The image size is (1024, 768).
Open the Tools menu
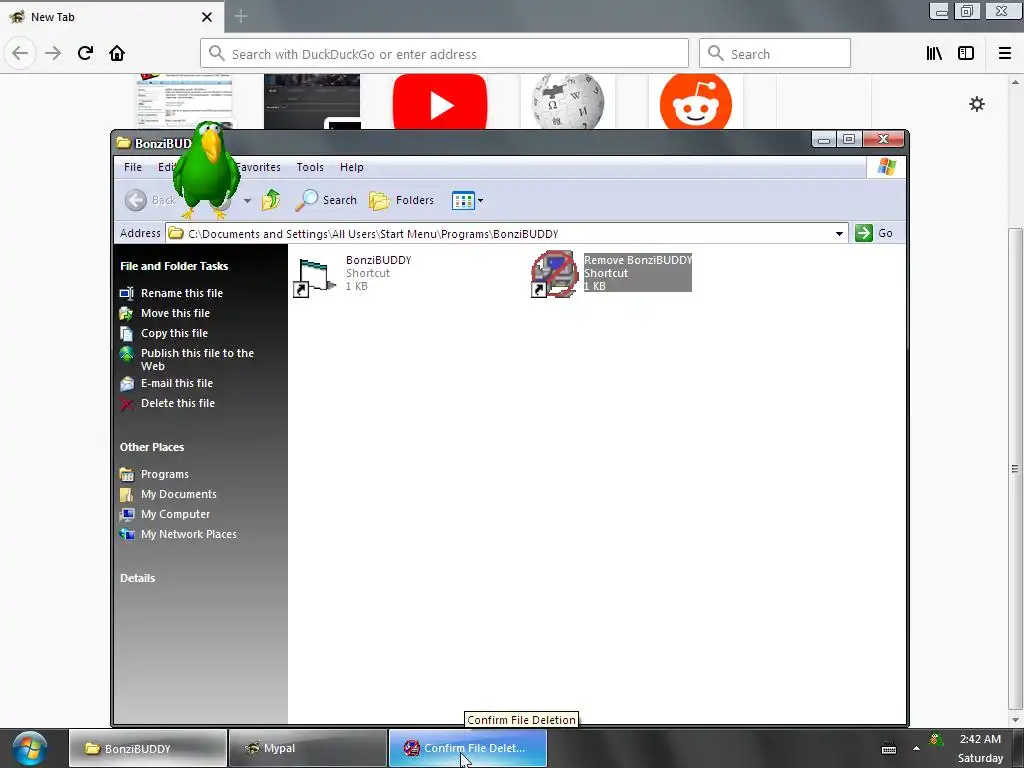tap(310, 167)
